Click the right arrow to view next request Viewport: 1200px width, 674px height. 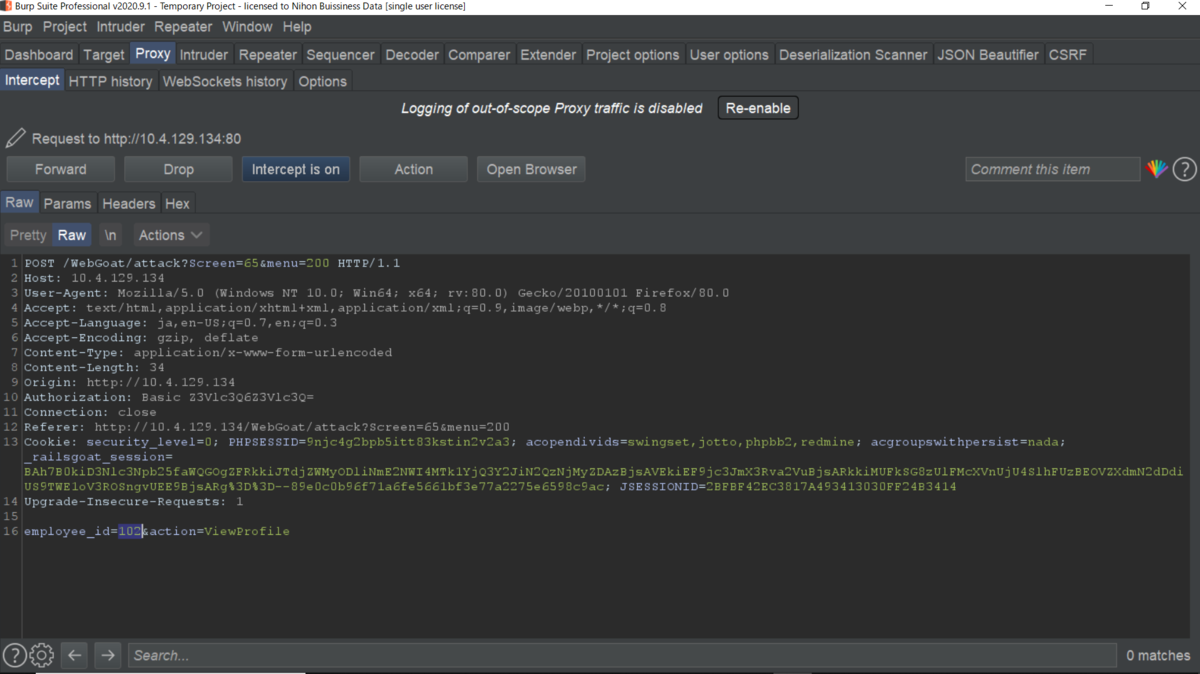(107, 655)
